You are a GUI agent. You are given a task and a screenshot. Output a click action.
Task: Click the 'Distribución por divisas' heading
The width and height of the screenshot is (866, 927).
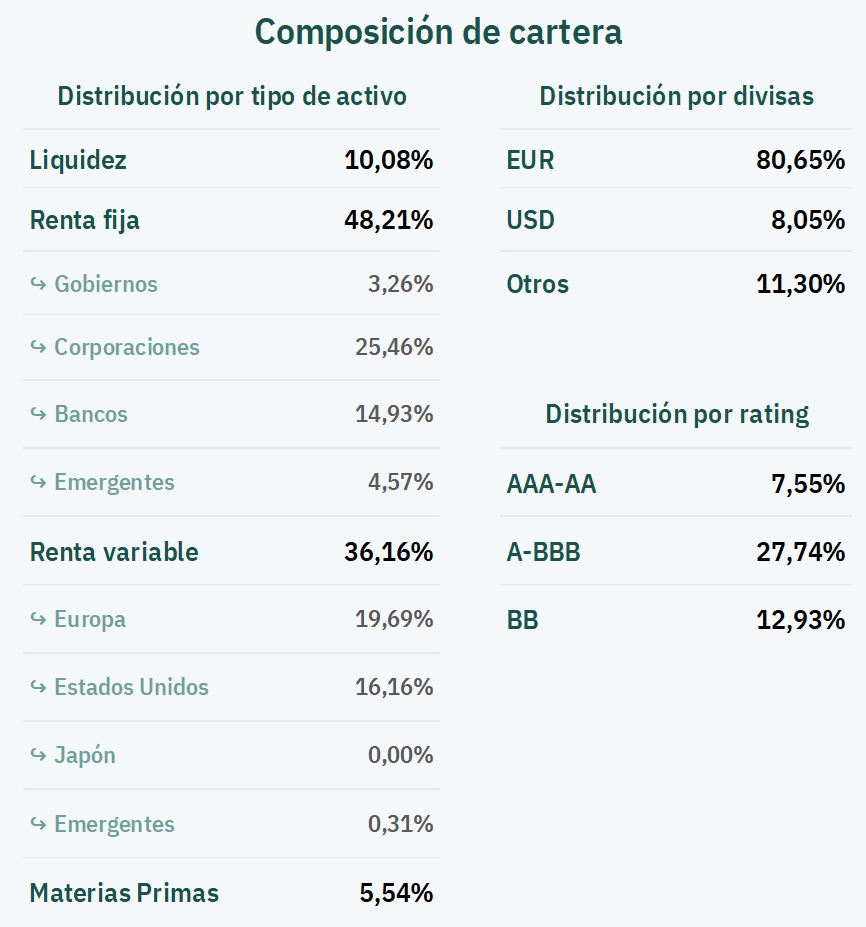pos(676,97)
